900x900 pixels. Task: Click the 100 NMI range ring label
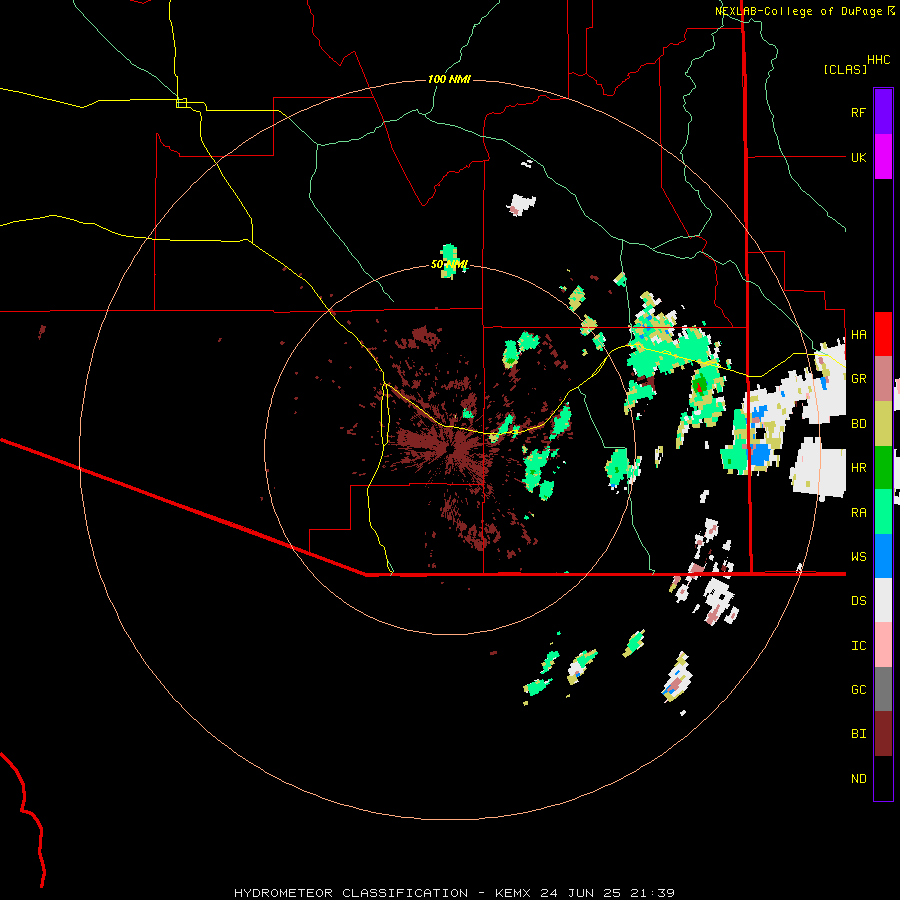click(x=449, y=79)
